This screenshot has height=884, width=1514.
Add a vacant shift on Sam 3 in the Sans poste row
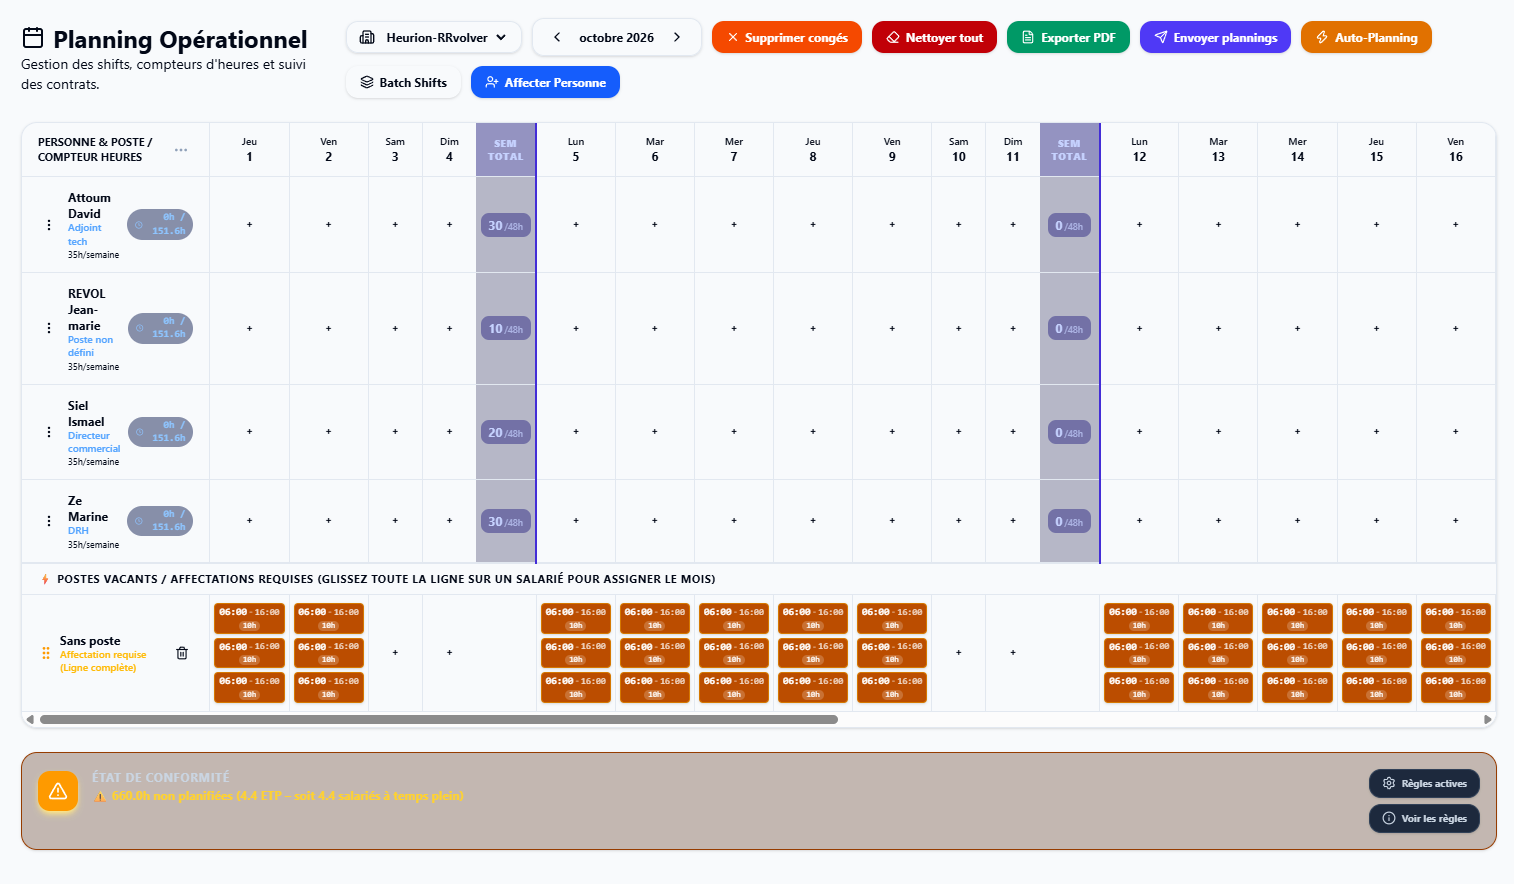(x=395, y=653)
